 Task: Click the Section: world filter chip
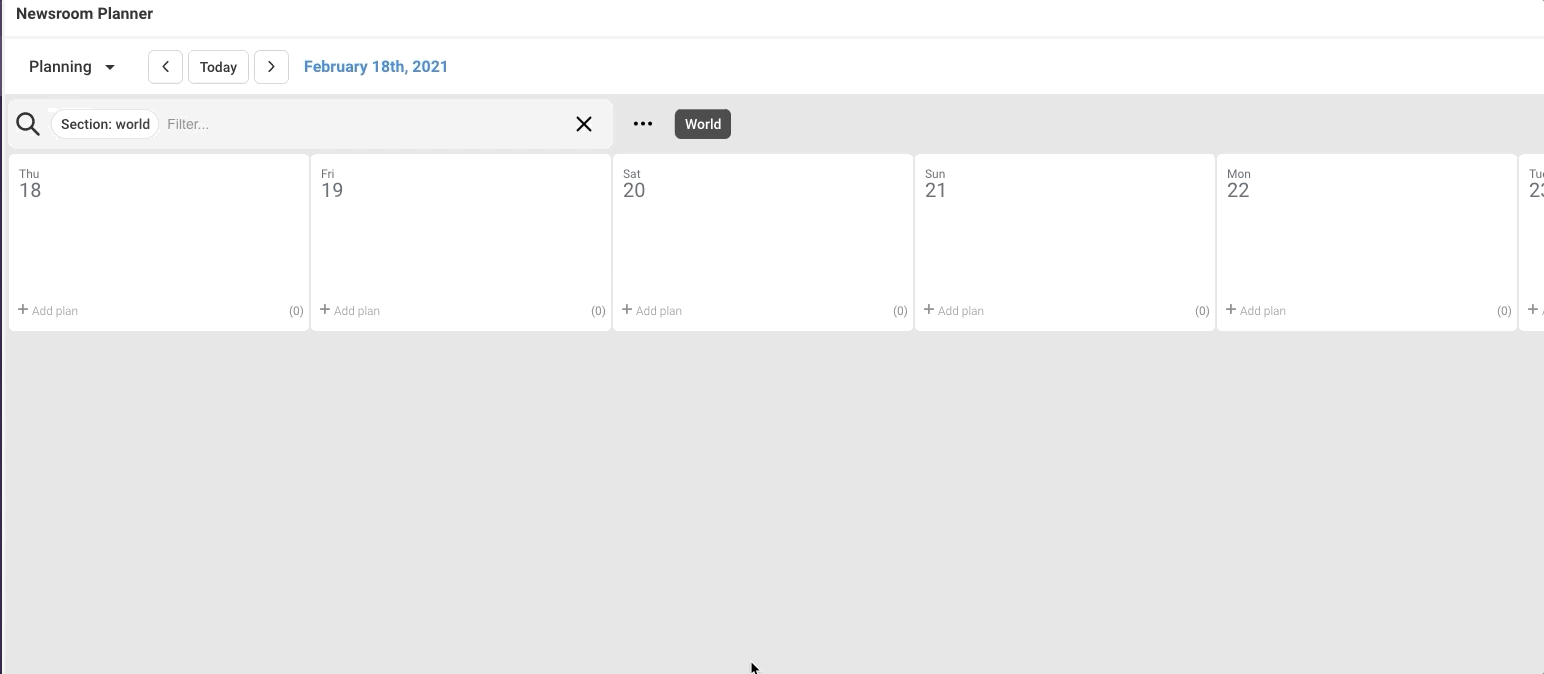pos(105,124)
